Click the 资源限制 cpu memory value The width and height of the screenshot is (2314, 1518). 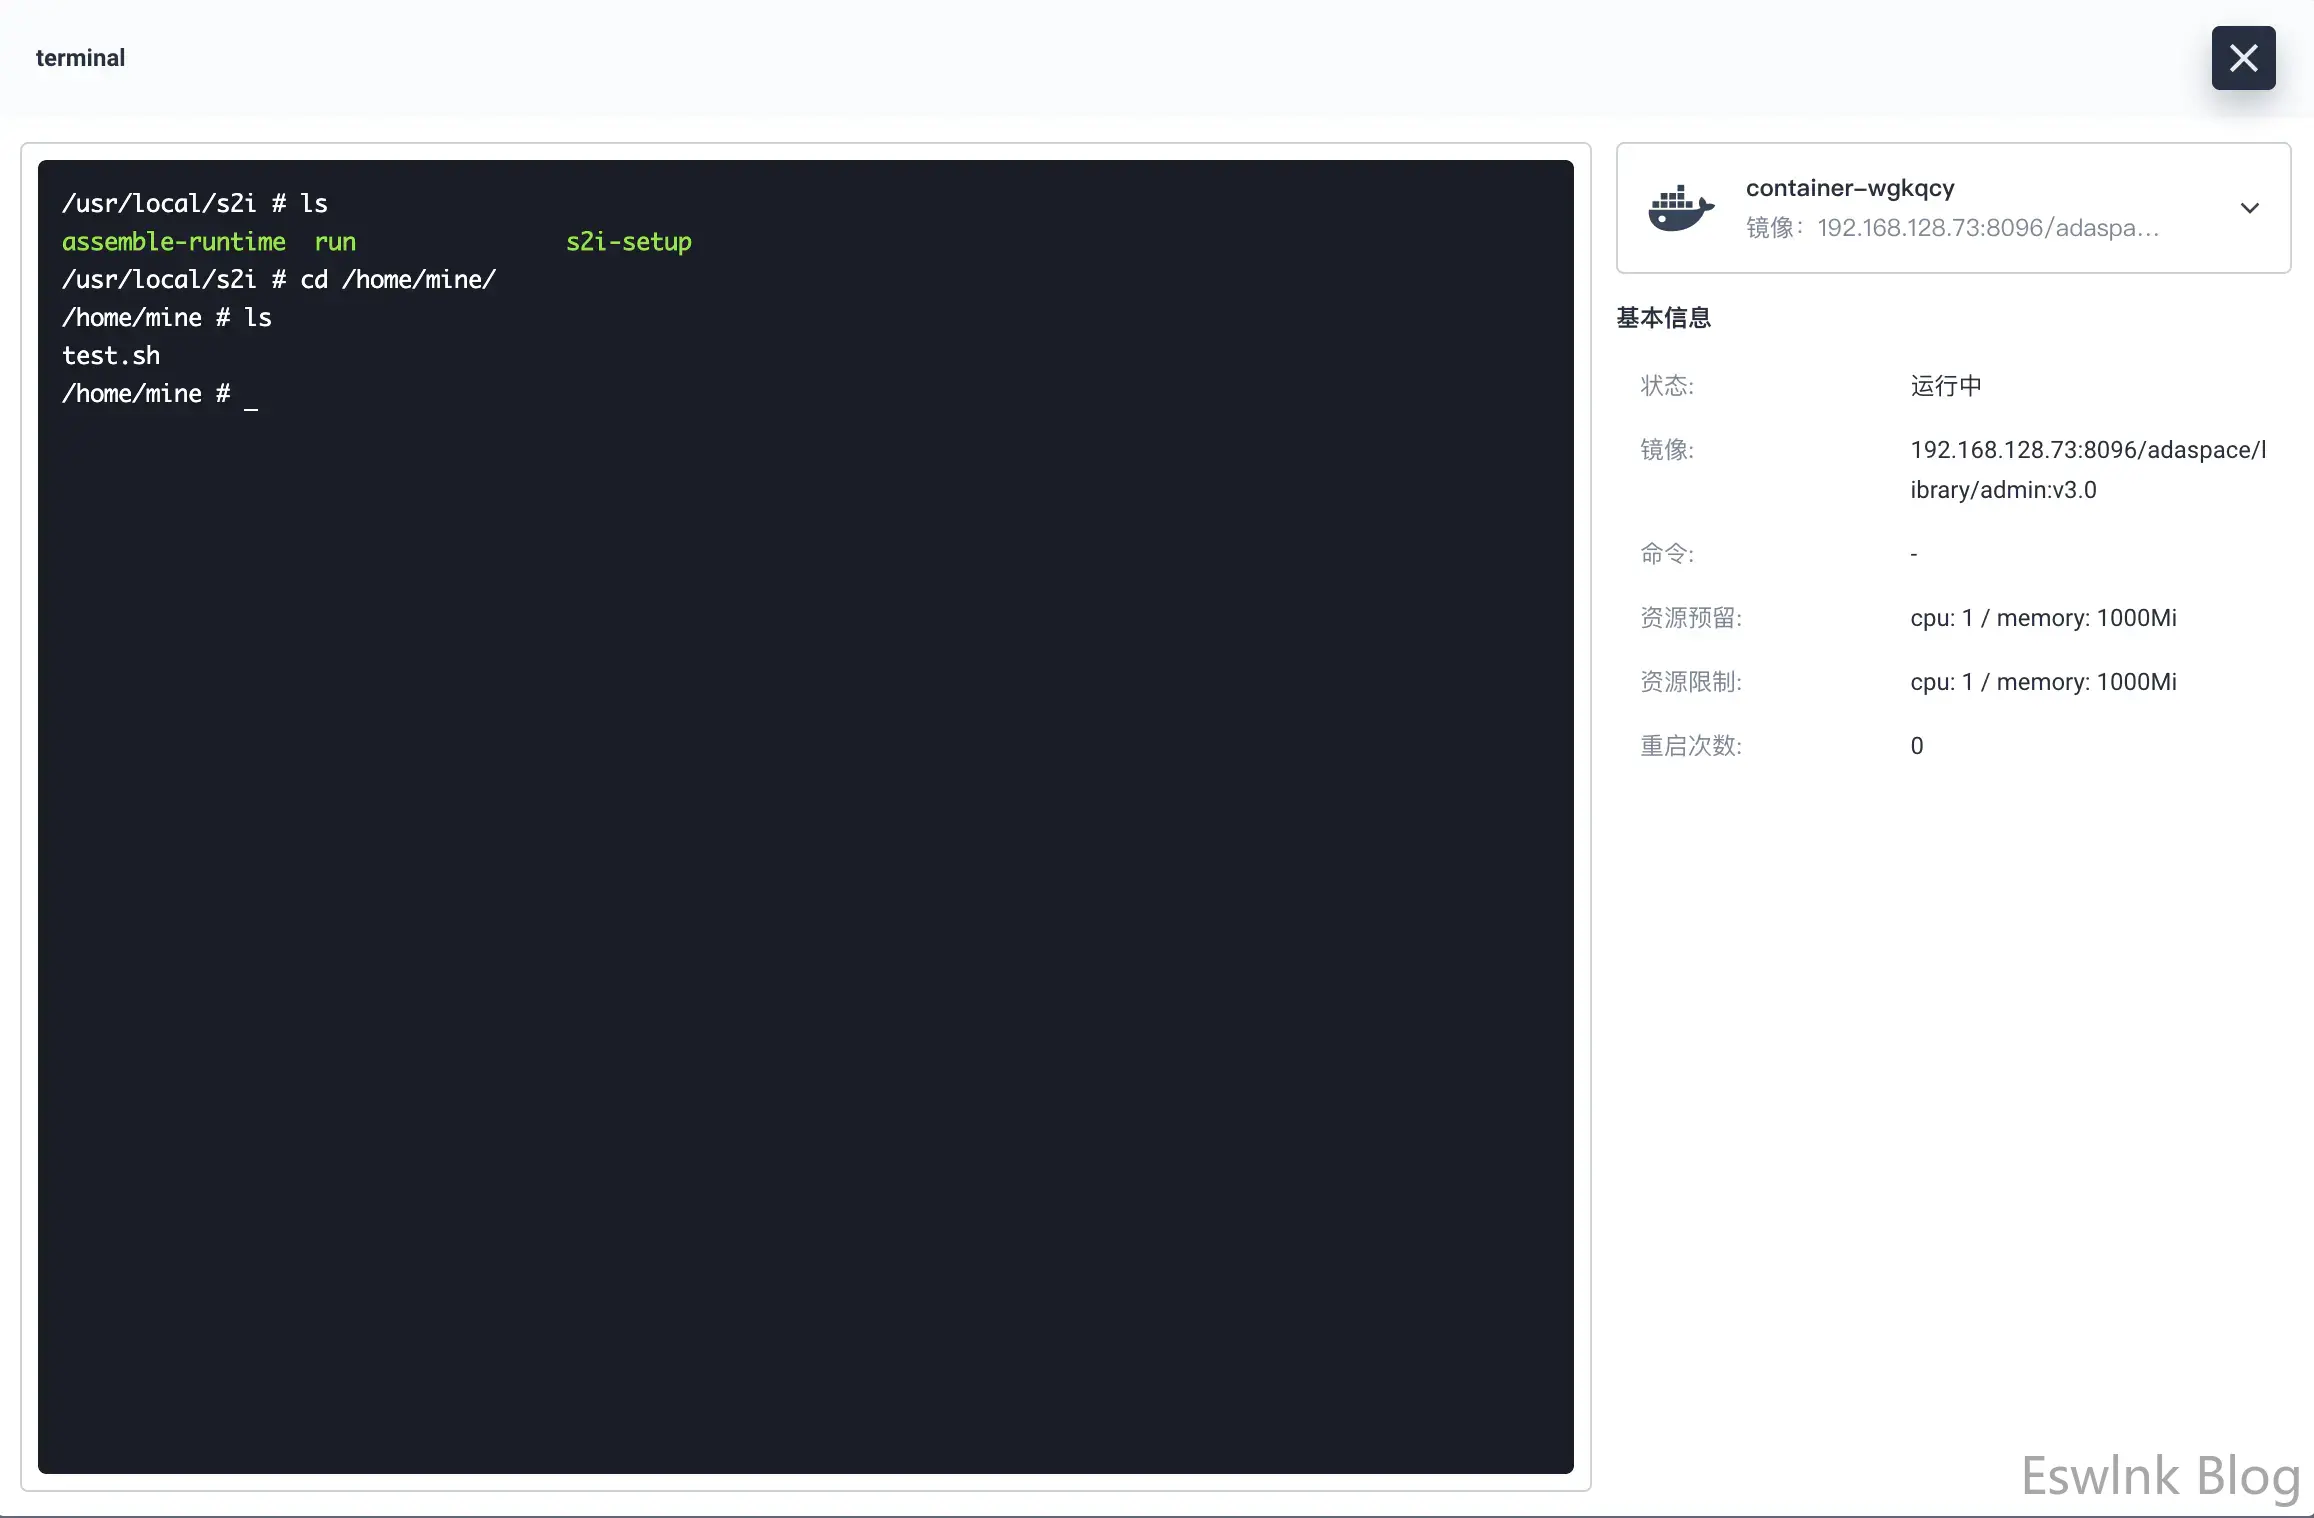(x=2042, y=682)
